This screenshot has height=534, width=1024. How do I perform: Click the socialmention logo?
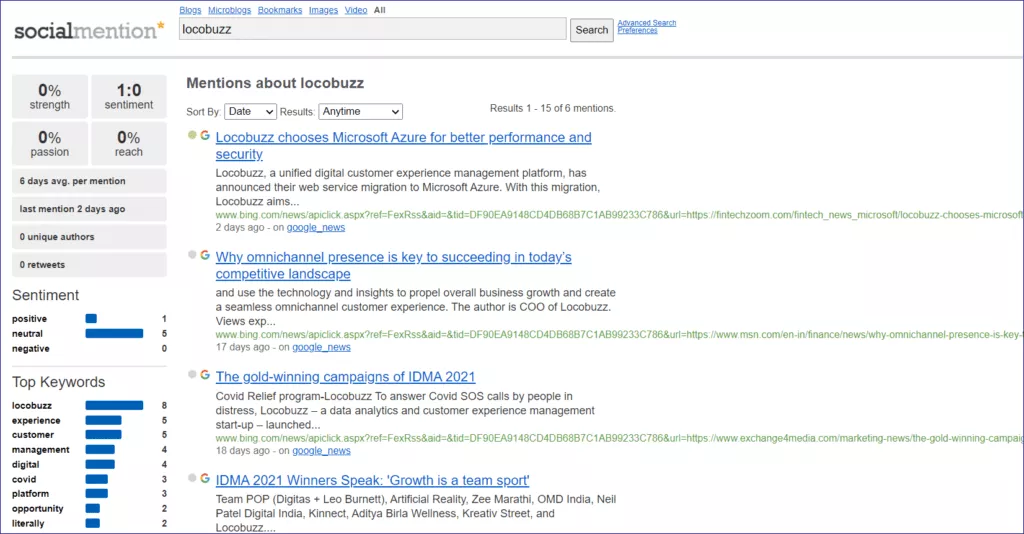tap(88, 29)
